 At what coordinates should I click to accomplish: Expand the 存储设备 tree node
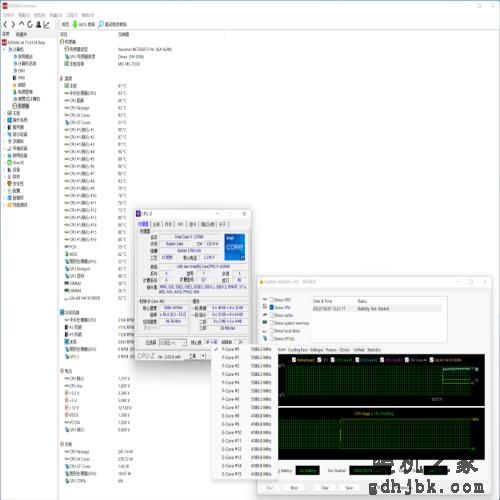4,148
